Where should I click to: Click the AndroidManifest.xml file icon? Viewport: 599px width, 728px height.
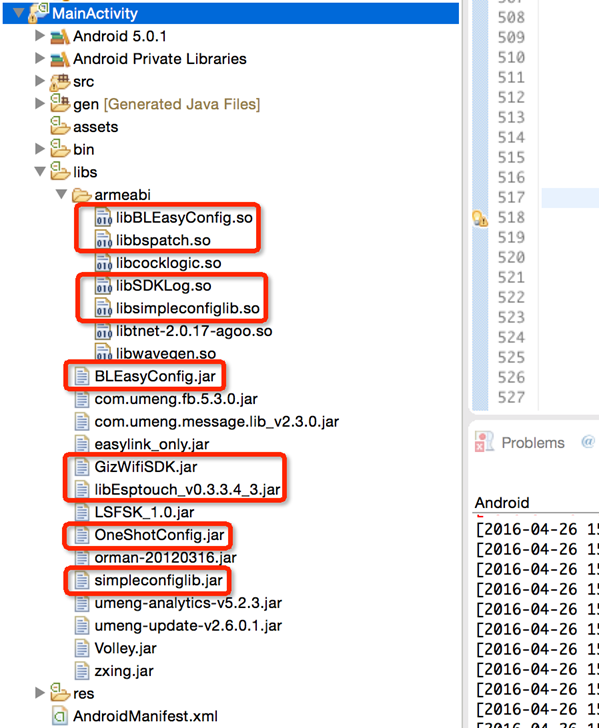[x=60, y=716]
